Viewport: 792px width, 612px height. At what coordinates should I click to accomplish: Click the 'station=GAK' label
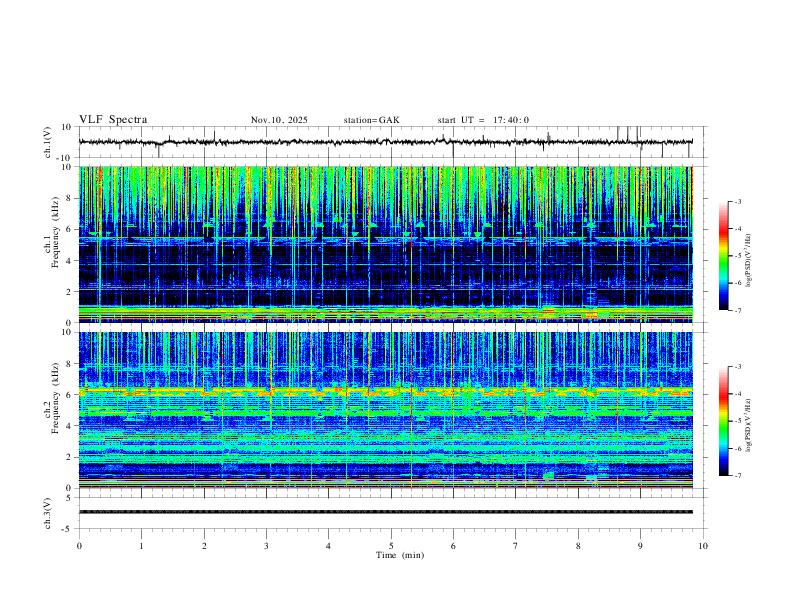click(371, 120)
